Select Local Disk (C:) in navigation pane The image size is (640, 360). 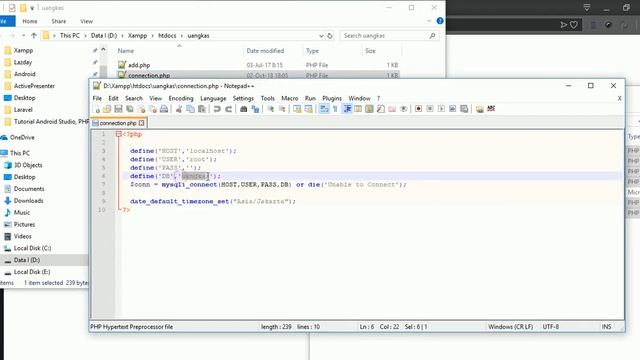[x=32, y=248]
